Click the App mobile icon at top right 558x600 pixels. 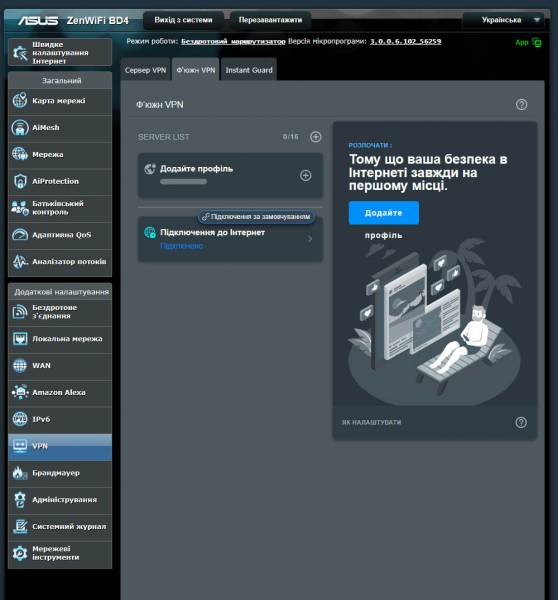pos(537,42)
